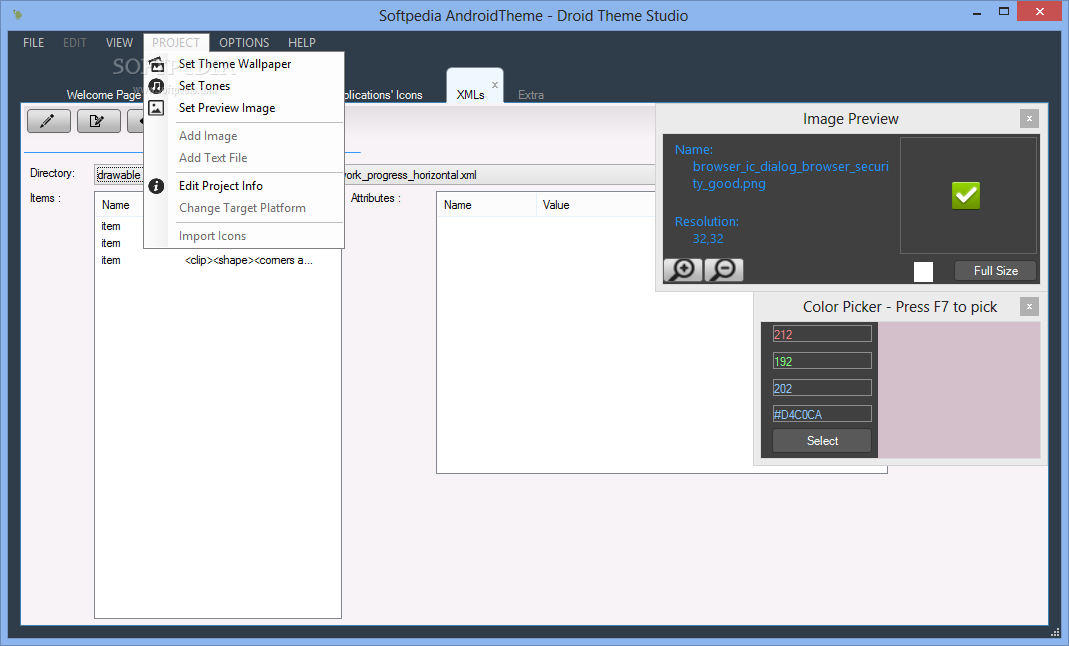Click the application icon in title bar
The width and height of the screenshot is (1069, 646).
18,14
